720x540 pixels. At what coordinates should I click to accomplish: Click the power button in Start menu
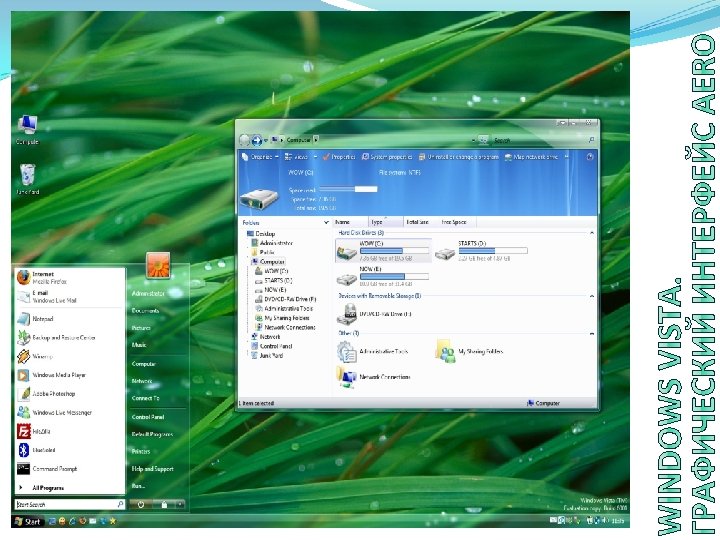[141, 504]
